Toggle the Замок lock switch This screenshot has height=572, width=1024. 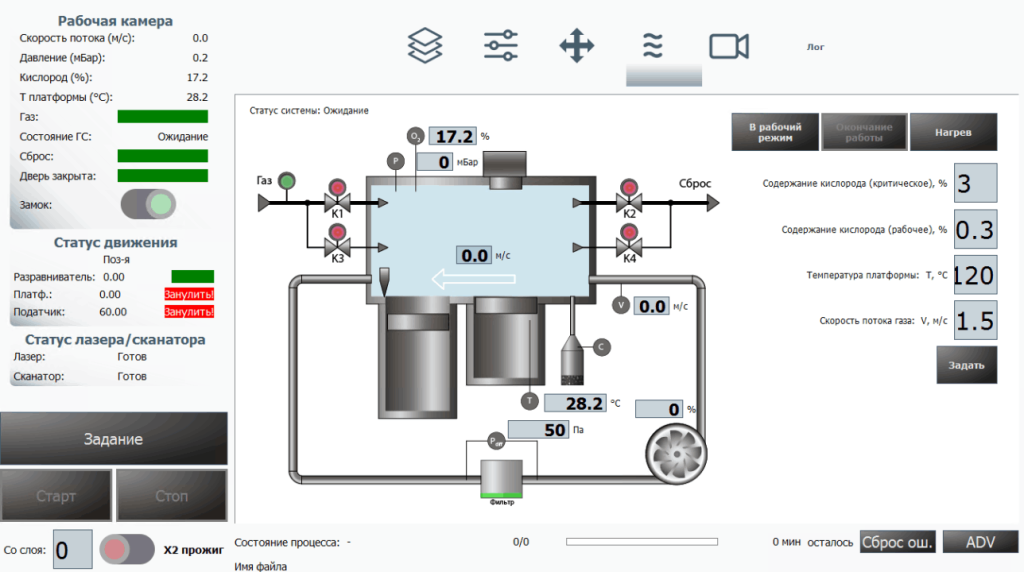[x=147, y=205]
